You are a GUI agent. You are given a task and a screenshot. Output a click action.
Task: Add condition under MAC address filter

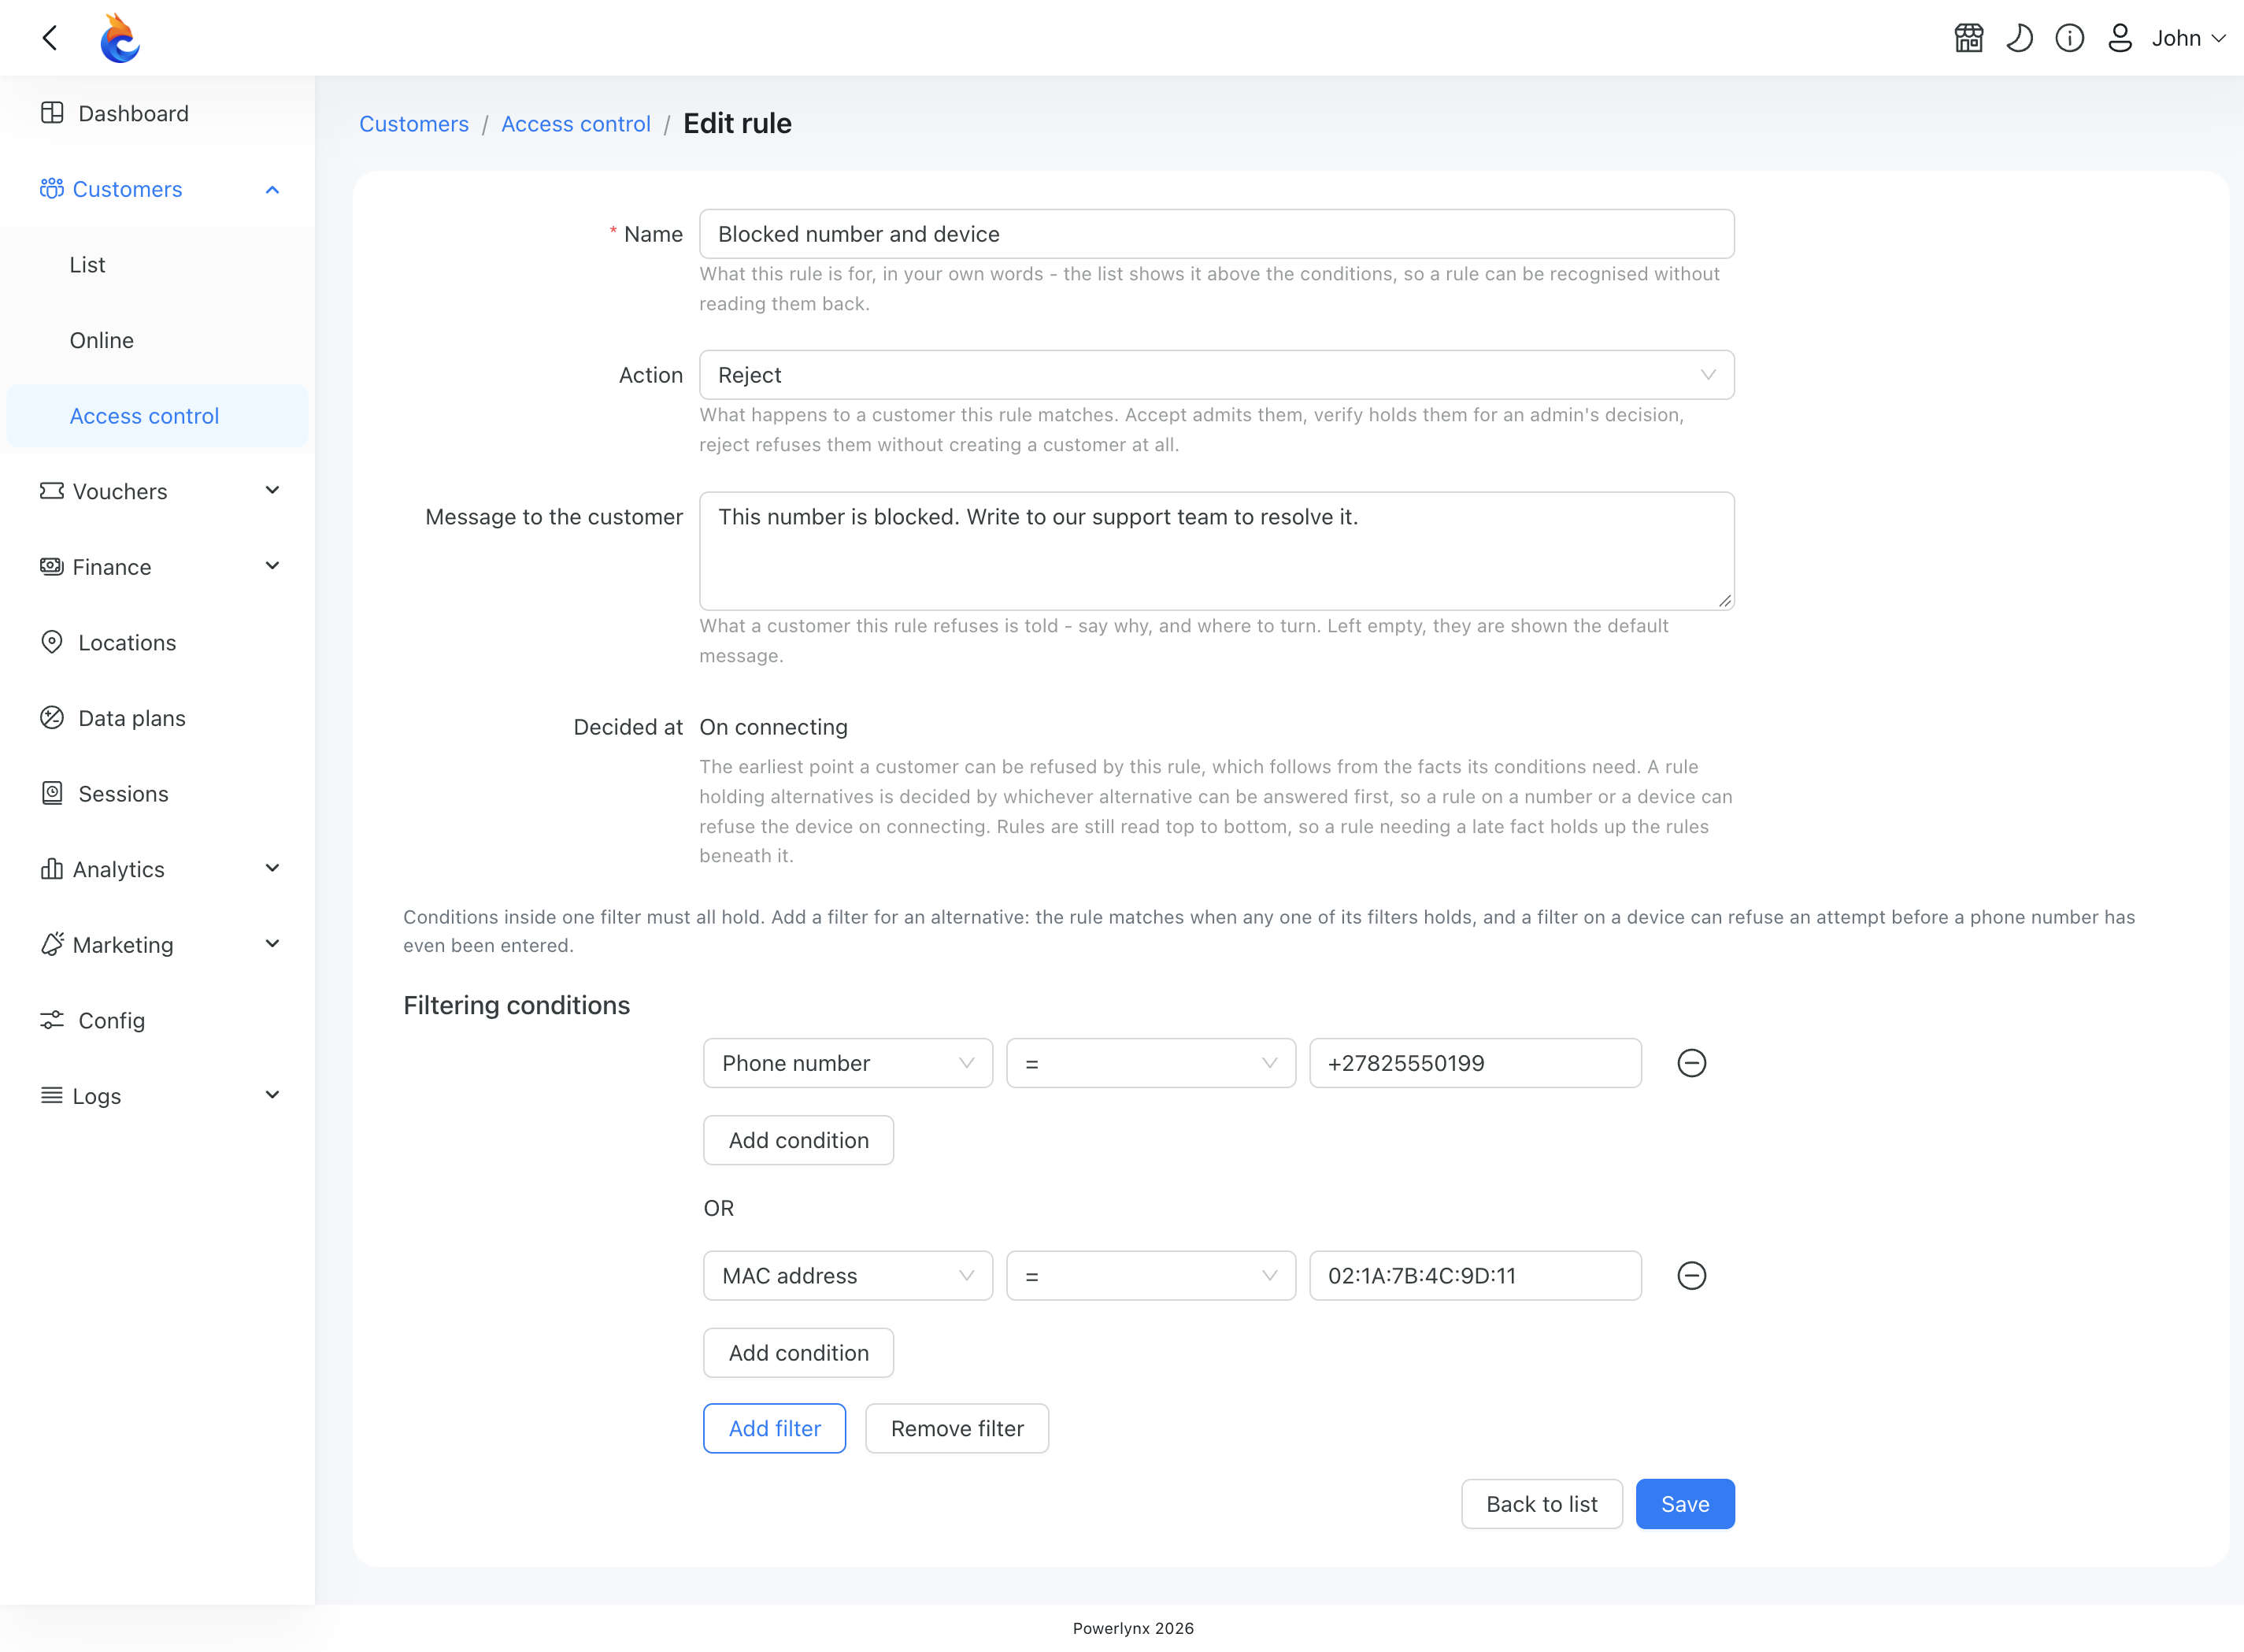click(798, 1353)
